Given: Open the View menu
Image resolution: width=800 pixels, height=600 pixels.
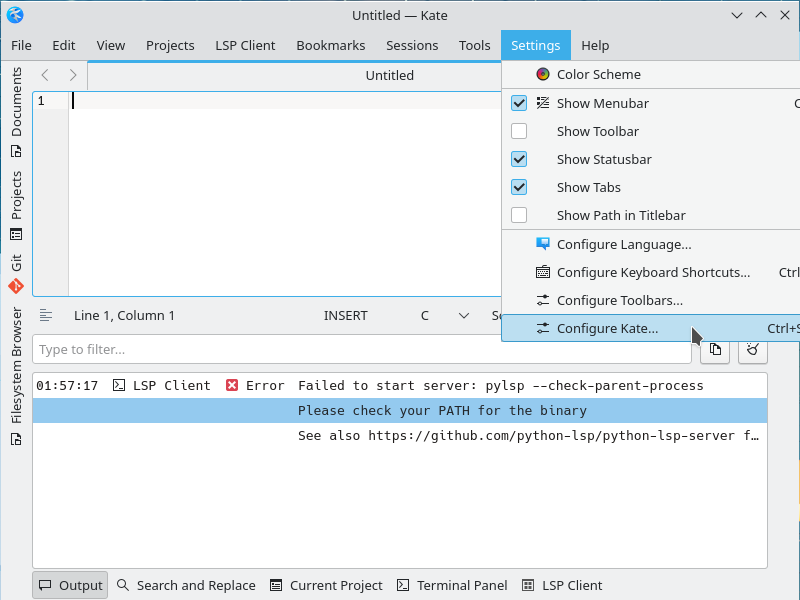Looking at the screenshot, I should pos(111,45).
